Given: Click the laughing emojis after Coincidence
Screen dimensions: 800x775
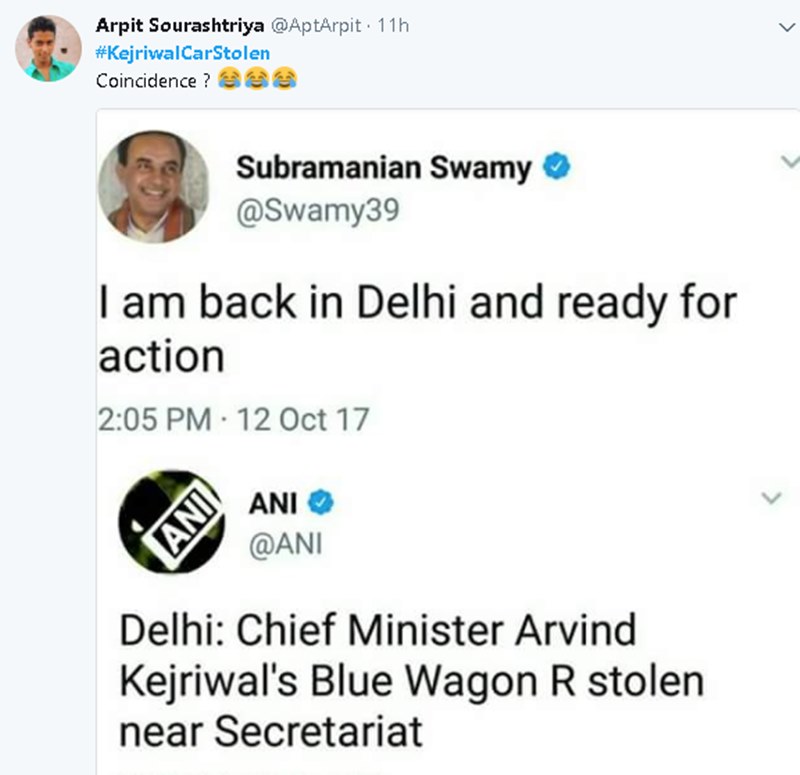Looking at the screenshot, I should click(x=258, y=79).
